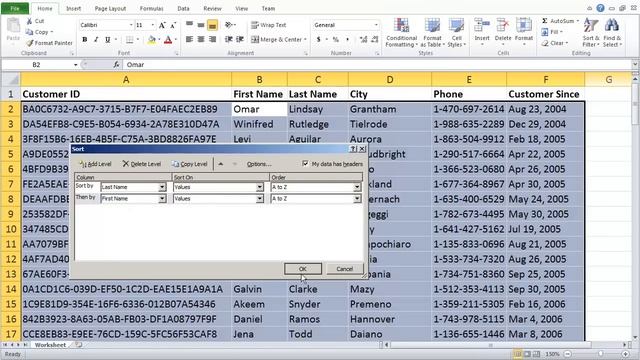Click Options button in Sort dialog

pos(259,164)
